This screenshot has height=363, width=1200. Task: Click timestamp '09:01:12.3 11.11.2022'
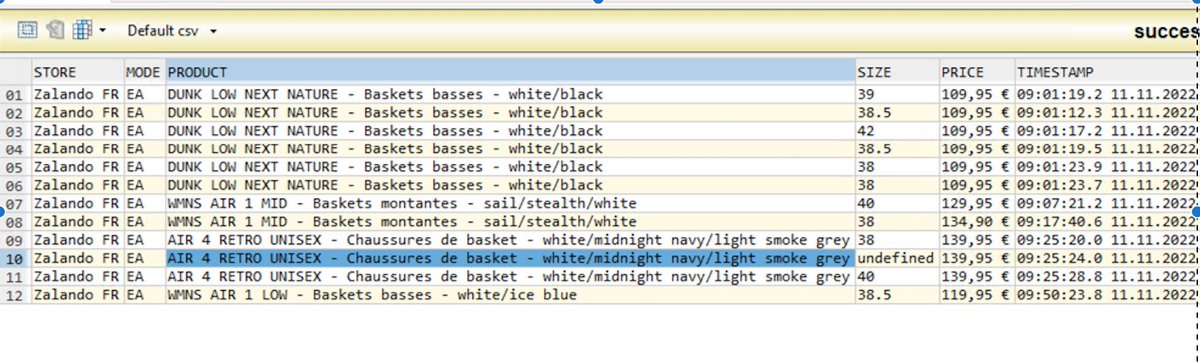(x=1107, y=112)
